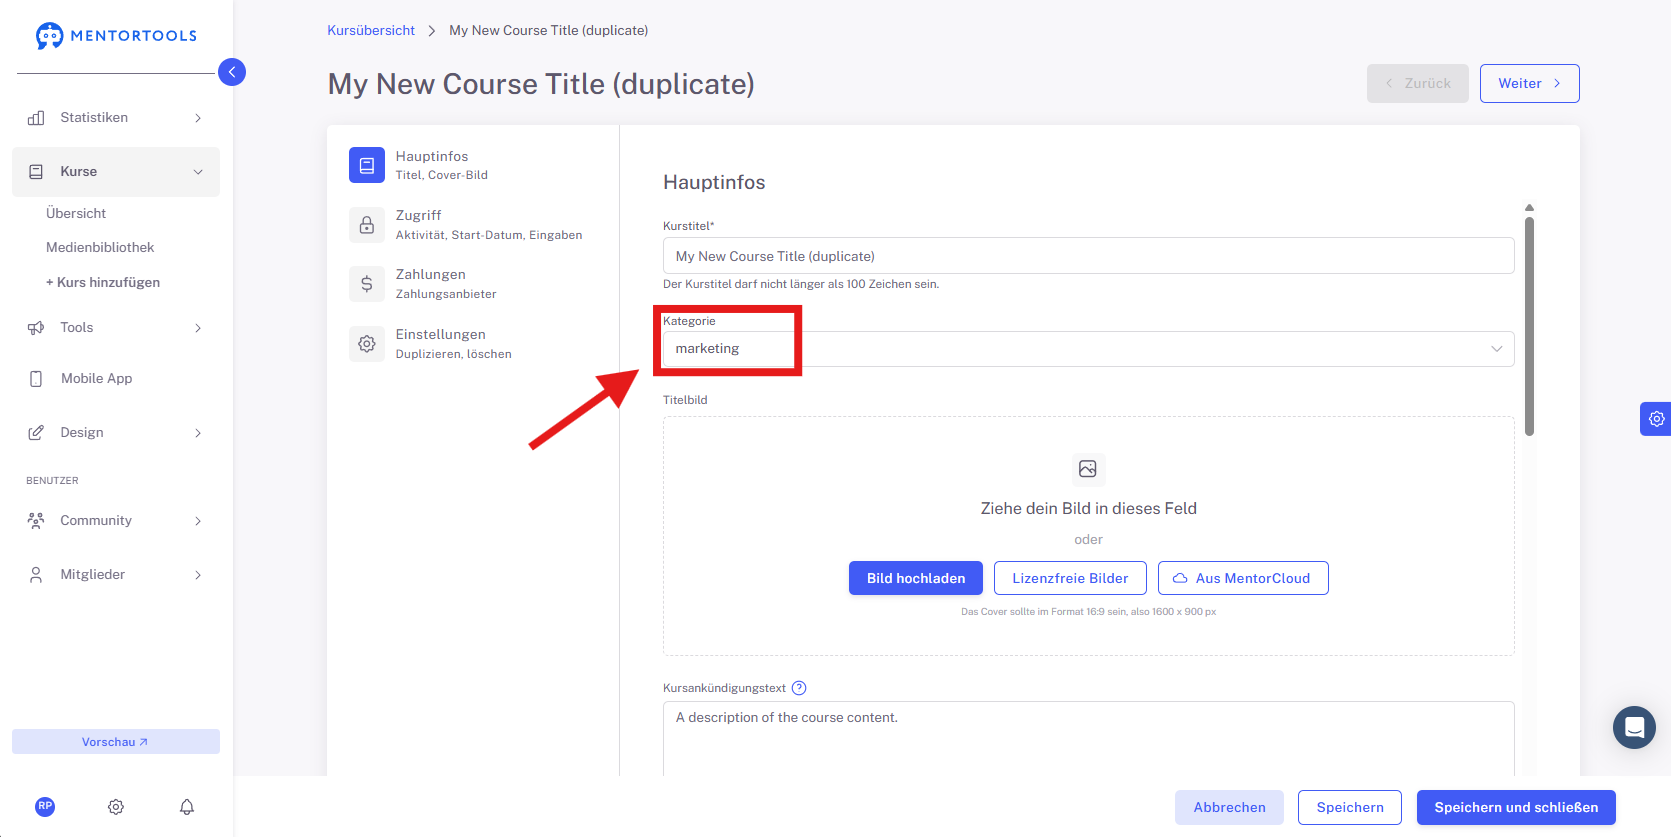Go to Kursübersicht breadcrumb link
1671x837 pixels.
(371, 30)
